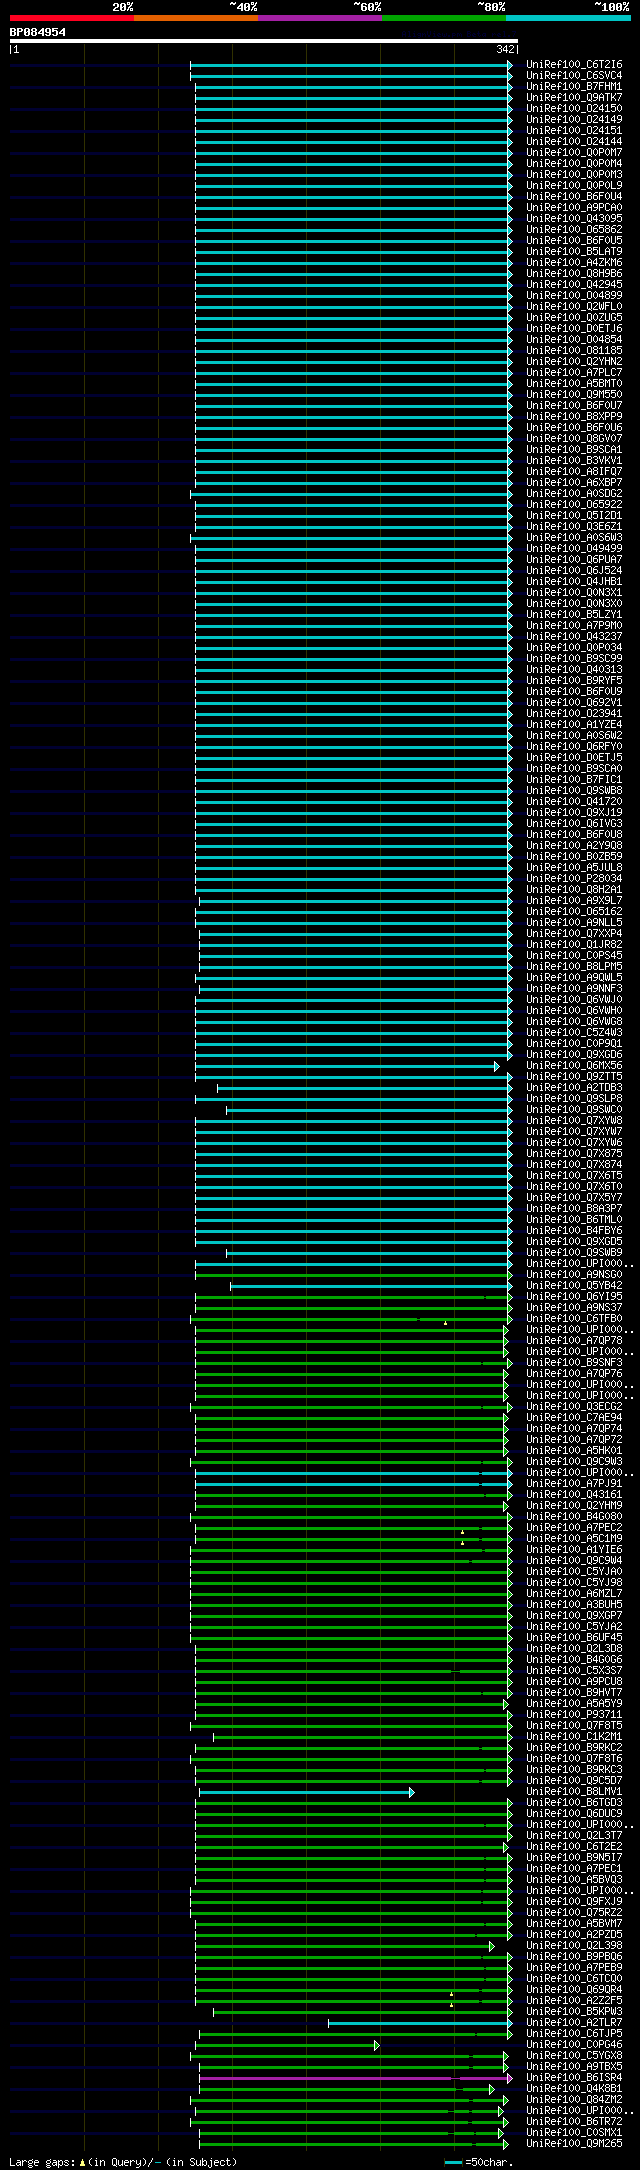Select the UniRef100_A2TDB3 label

tap(574, 1088)
